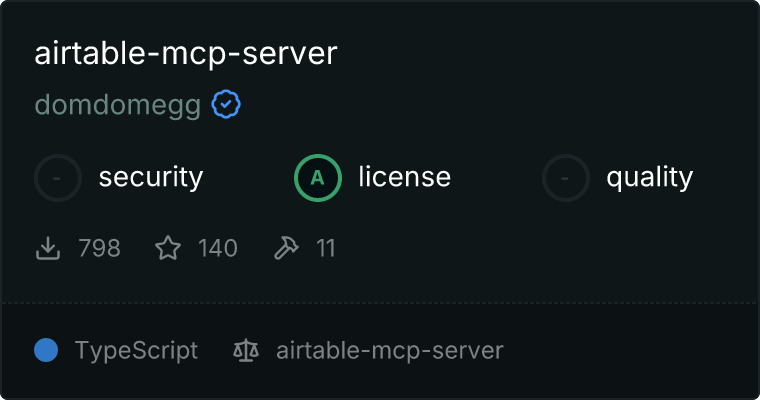Select the quality label

pos(649,177)
